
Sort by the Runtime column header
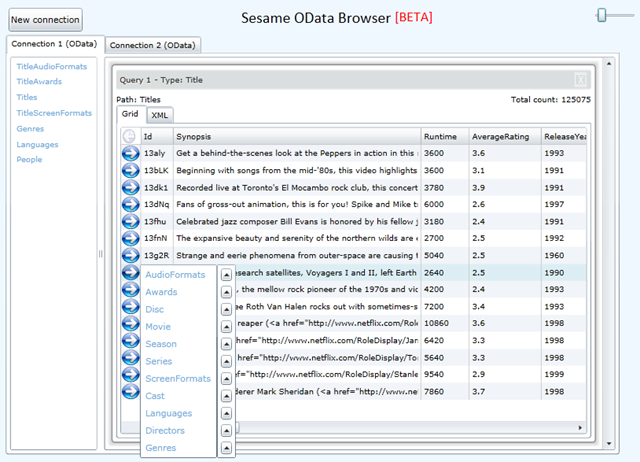445,136
